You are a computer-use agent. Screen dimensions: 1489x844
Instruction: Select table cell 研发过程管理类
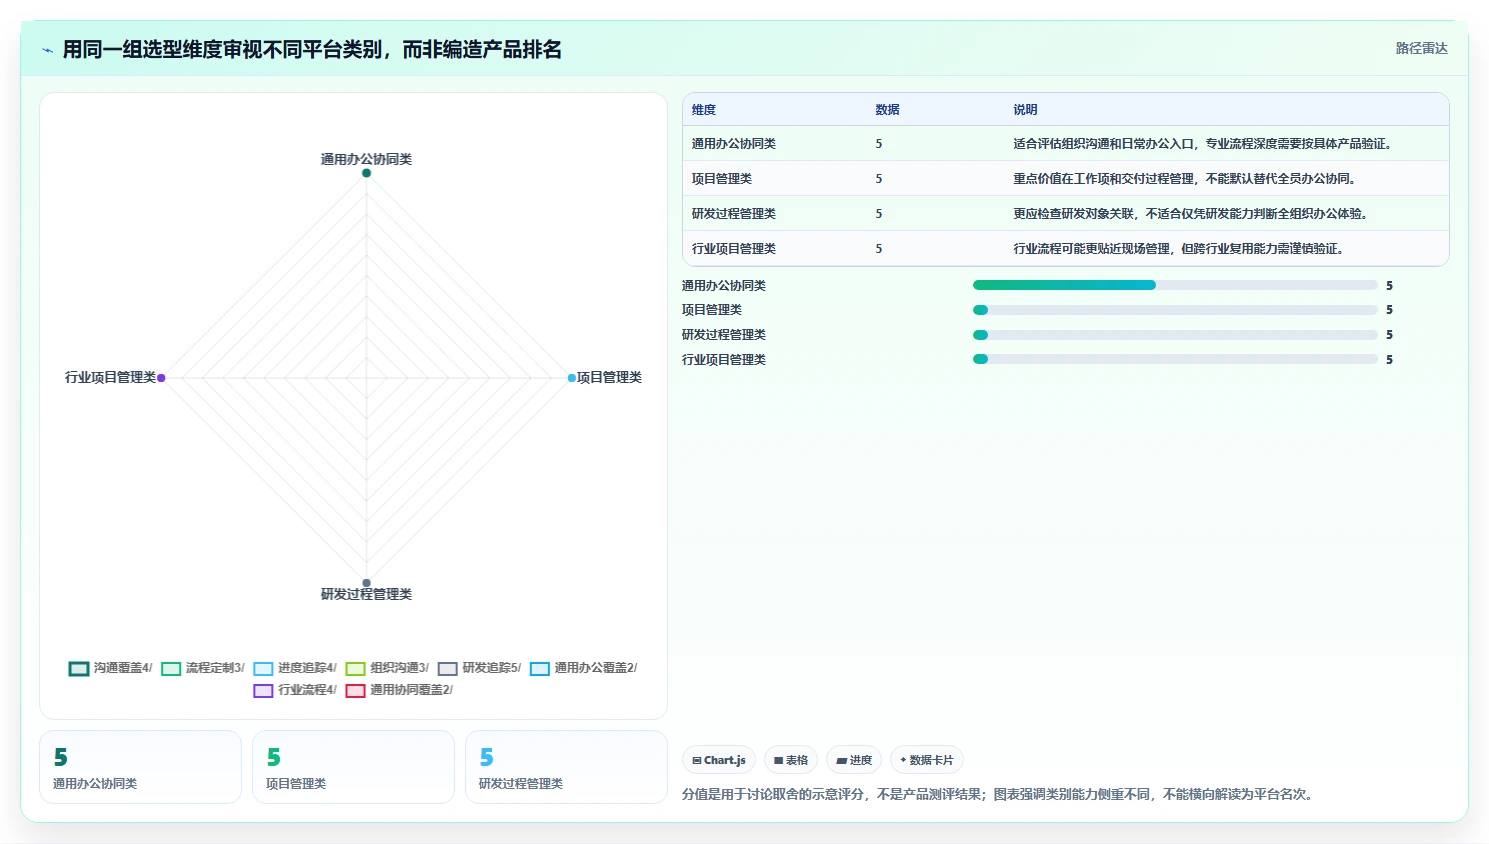click(x=734, y=214)
